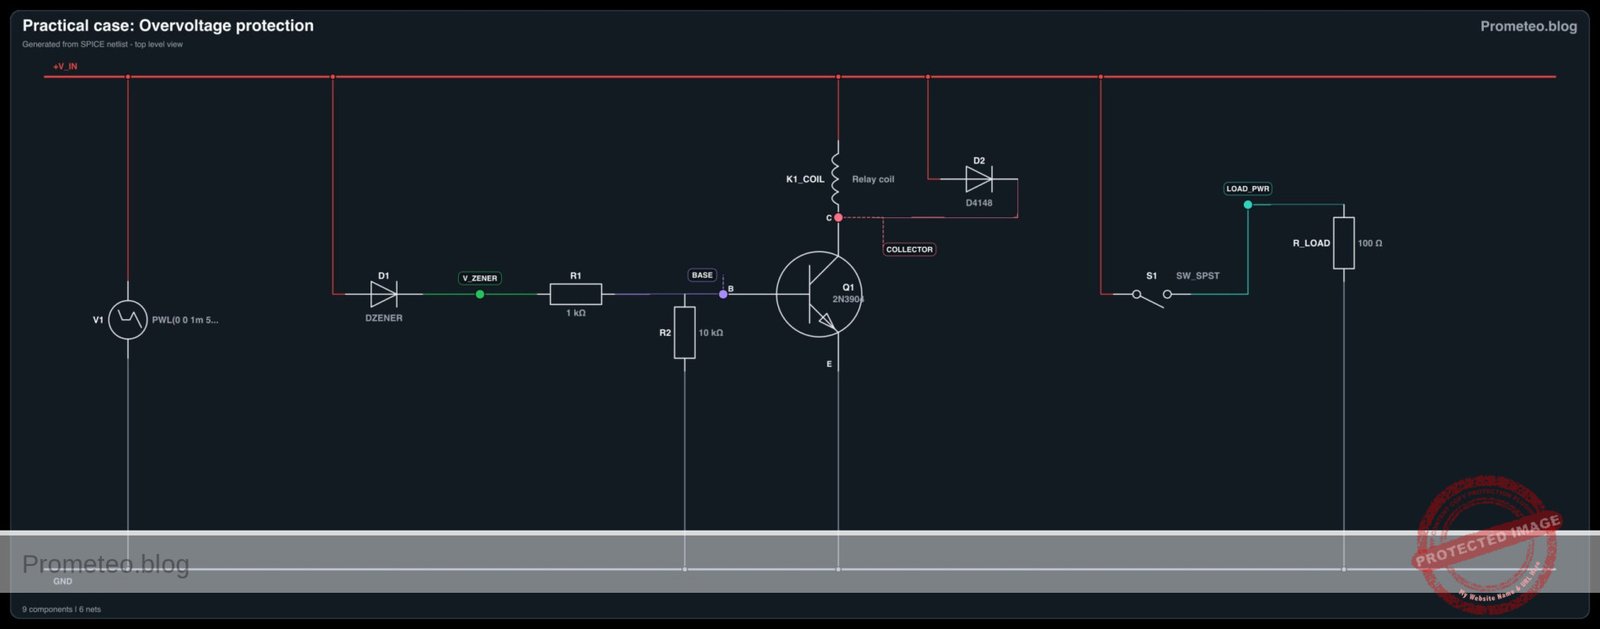Click the transistor emitter pin label E
1600x629 pixels.
829,364
